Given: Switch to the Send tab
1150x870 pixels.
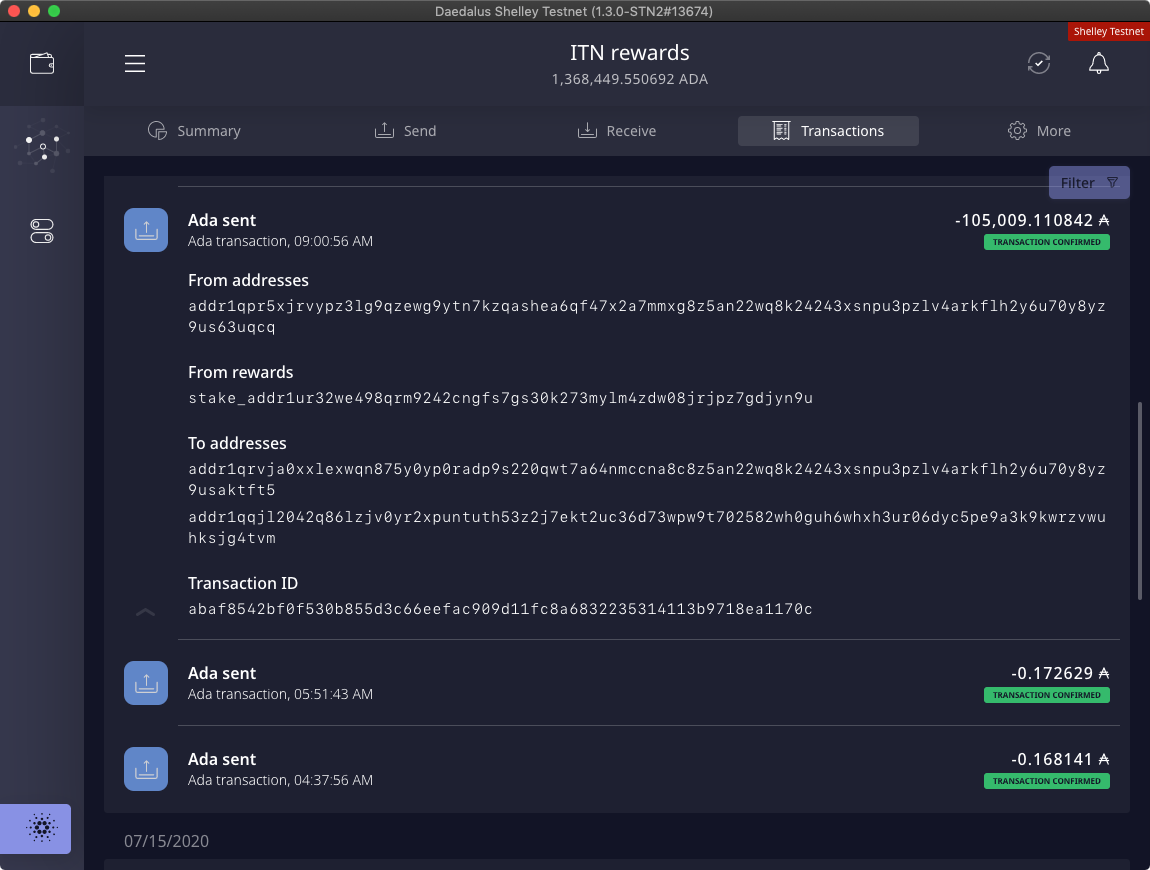Looking at the screenshot, I should pos(405,131).
